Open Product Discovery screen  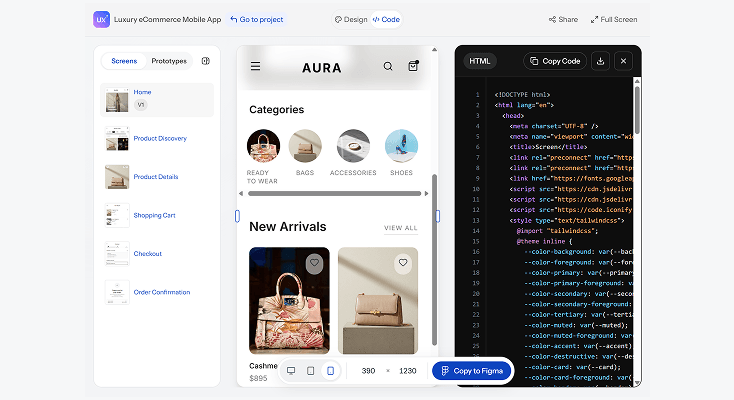[x=160, y=139]
